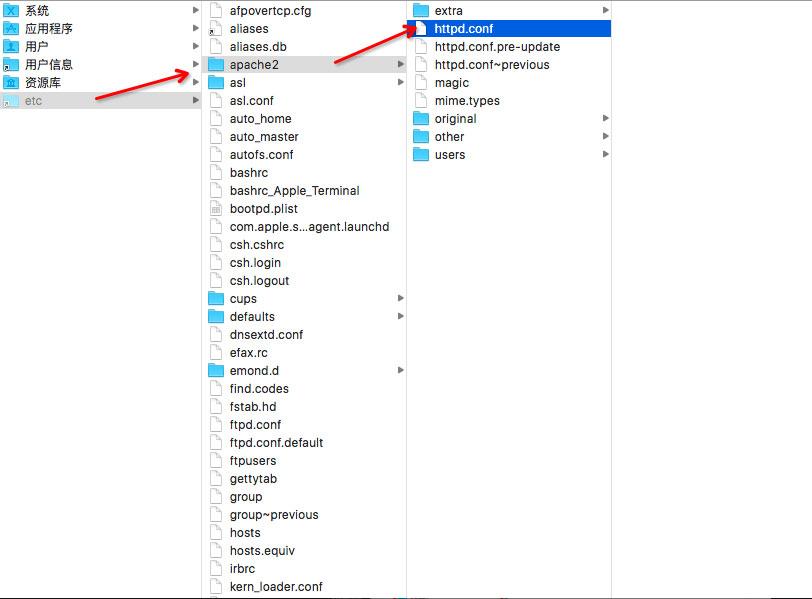Click the users folder icon

pyautogui.click(x=421, y=154)
